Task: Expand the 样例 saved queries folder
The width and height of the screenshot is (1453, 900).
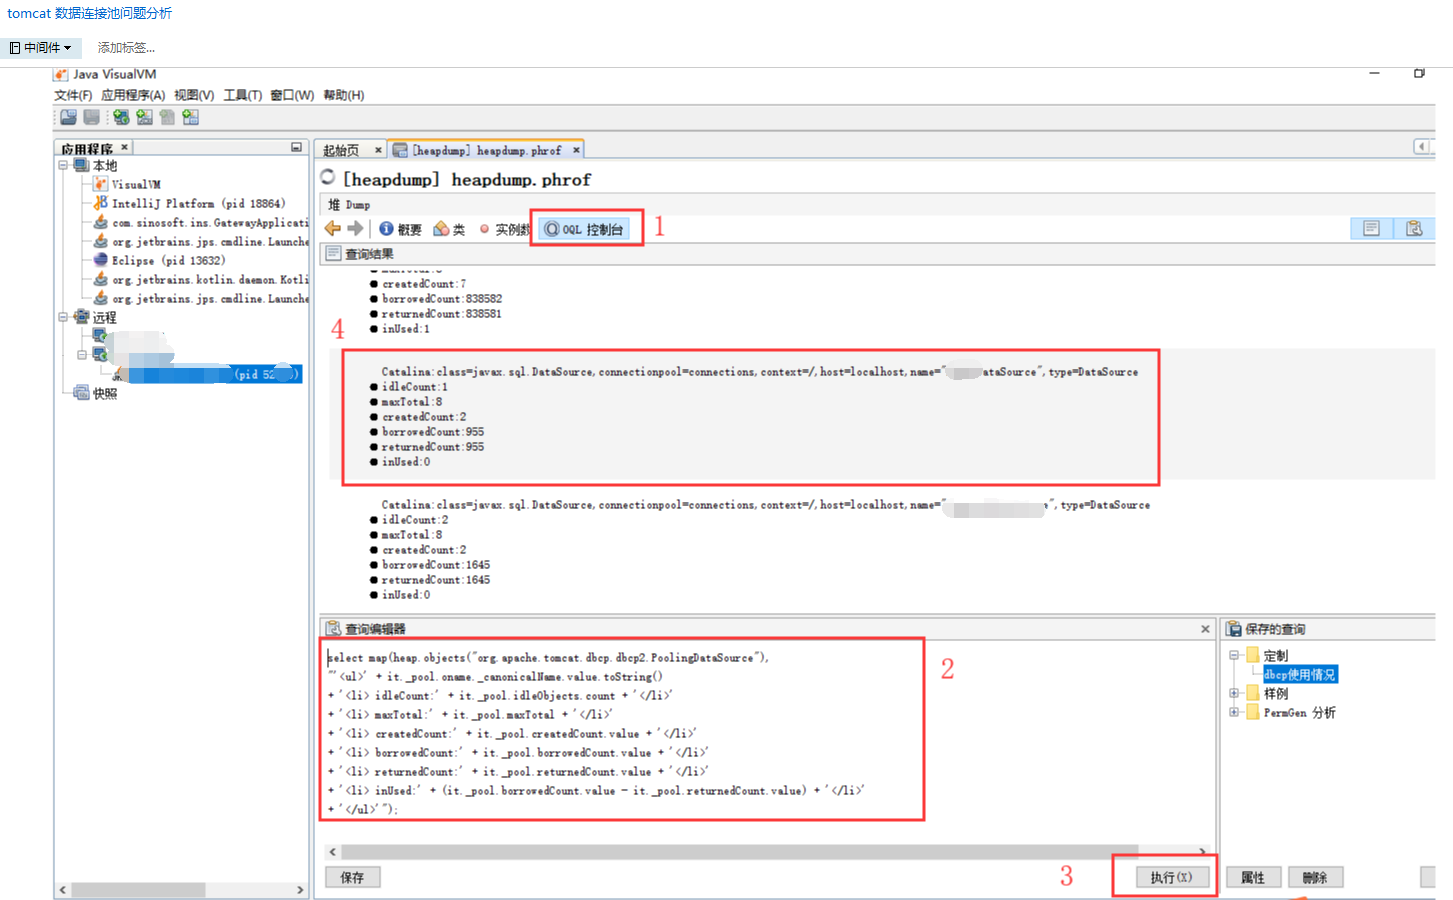Action: click(x=1234, y=693)
